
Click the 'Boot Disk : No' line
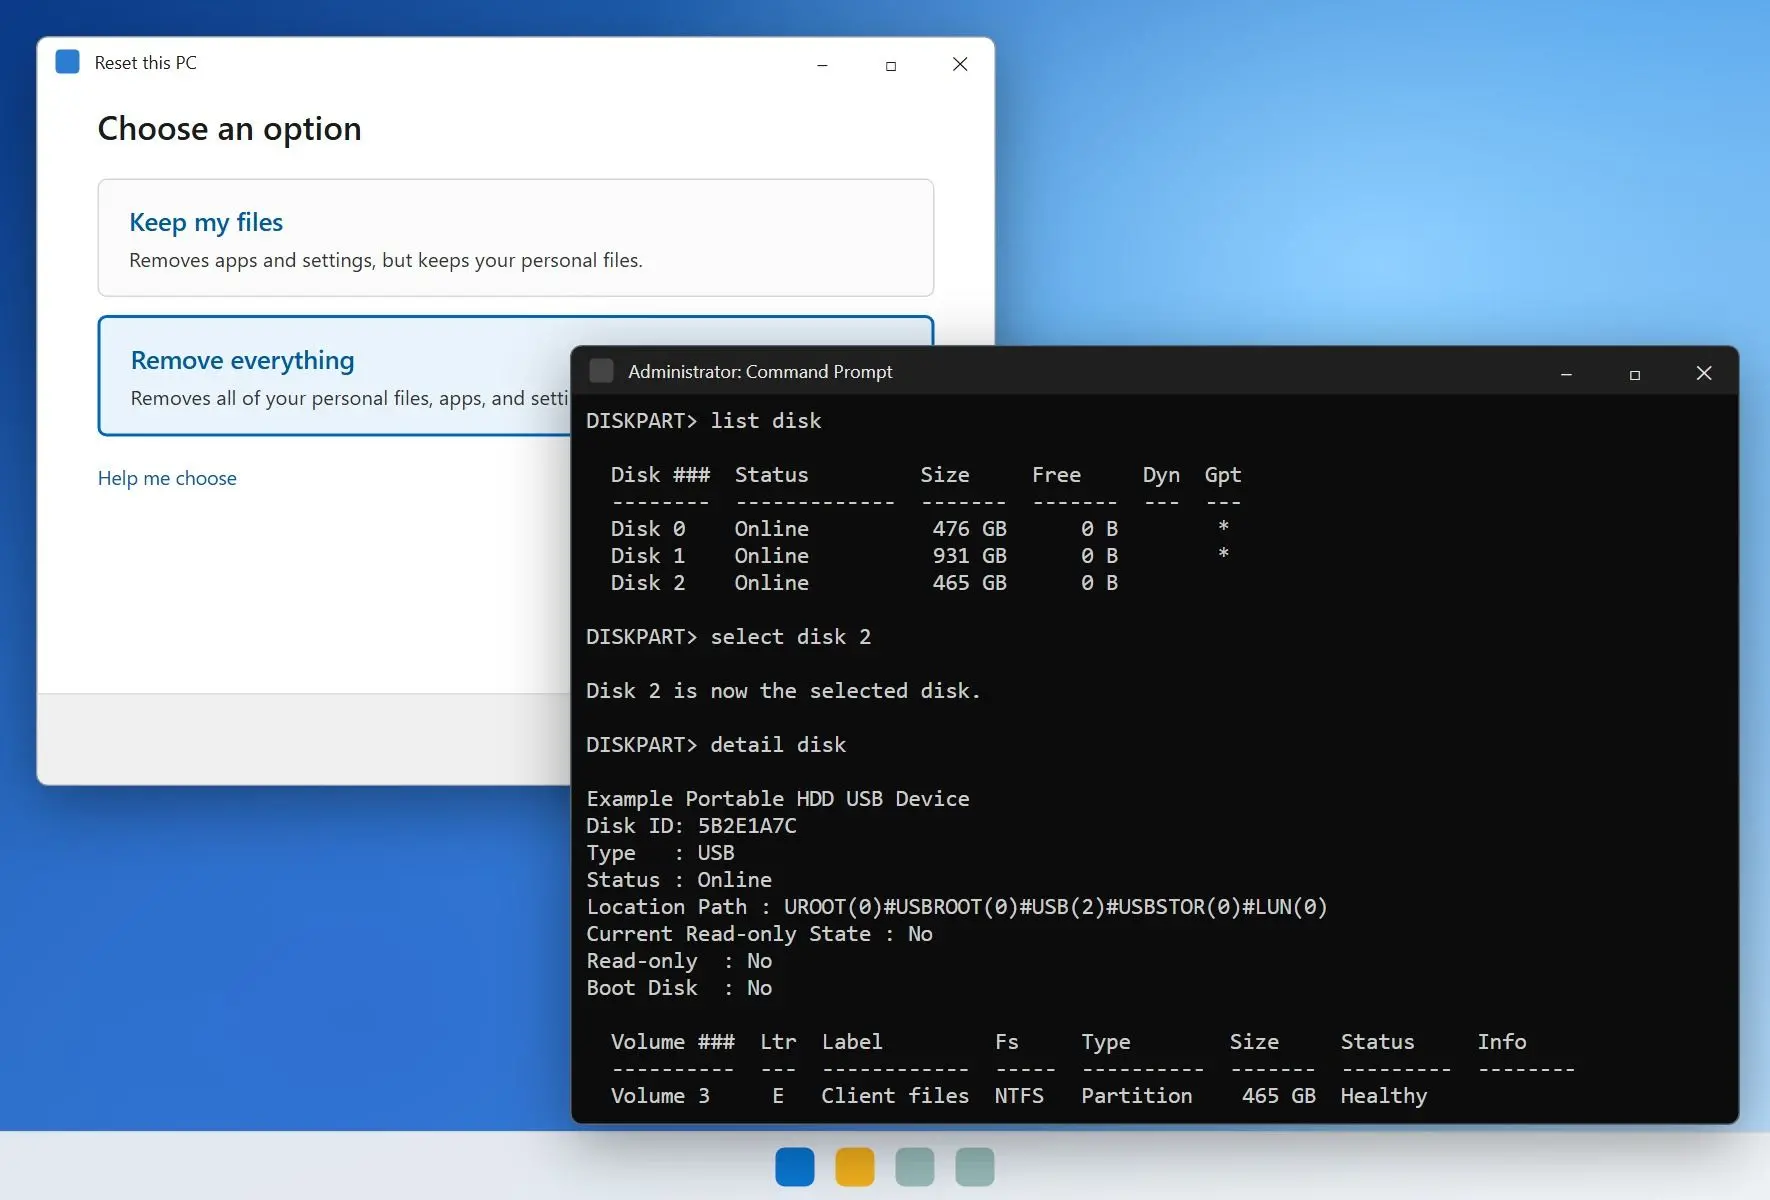679,988
